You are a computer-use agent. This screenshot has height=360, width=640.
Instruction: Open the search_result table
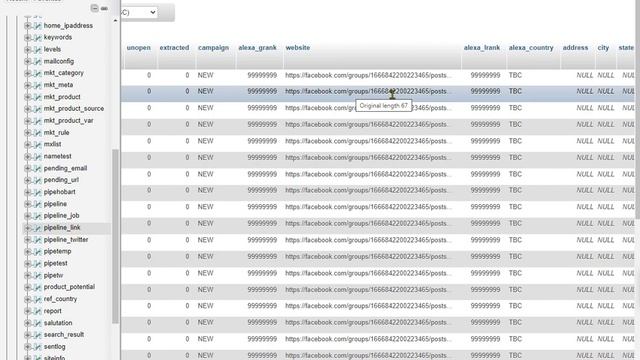point(64,335)
